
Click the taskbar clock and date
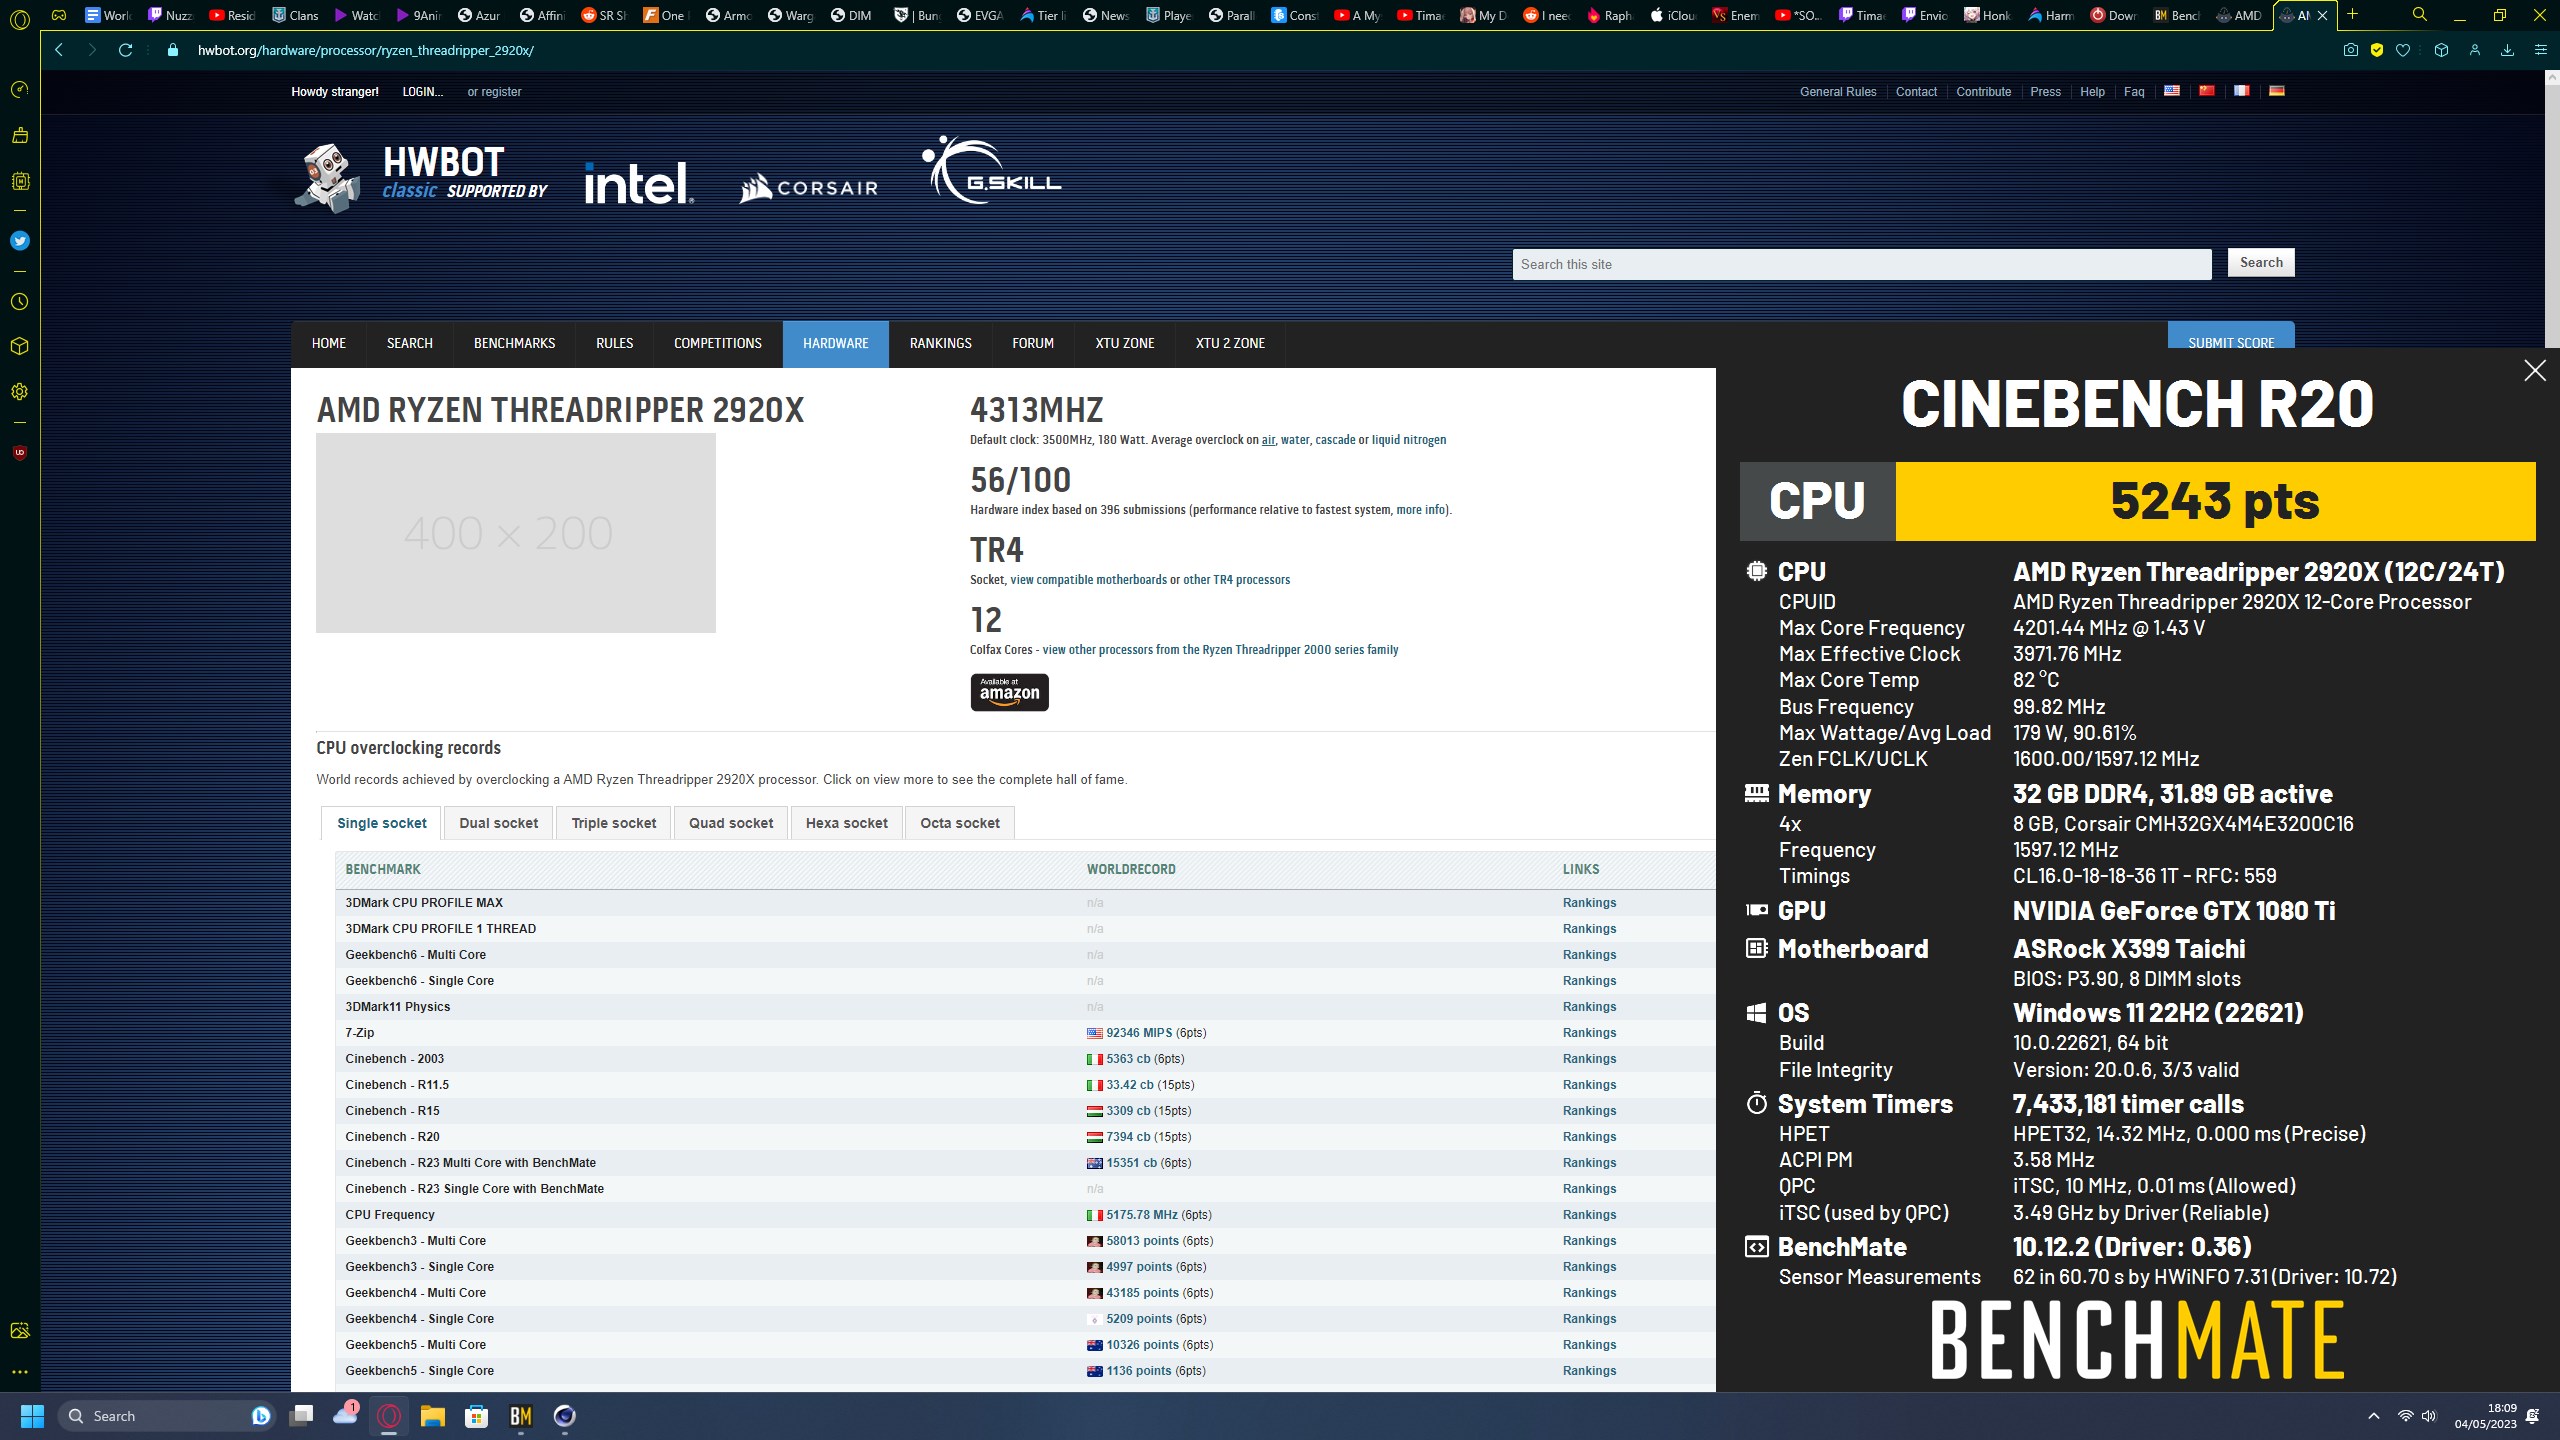[x=2485, y=1416]
